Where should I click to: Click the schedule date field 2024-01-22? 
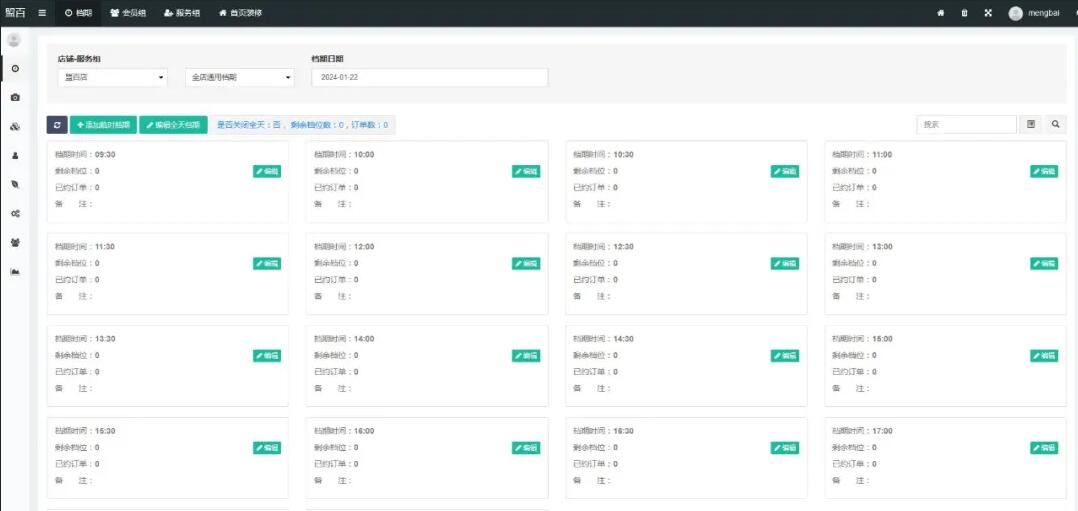pos(429,78)
